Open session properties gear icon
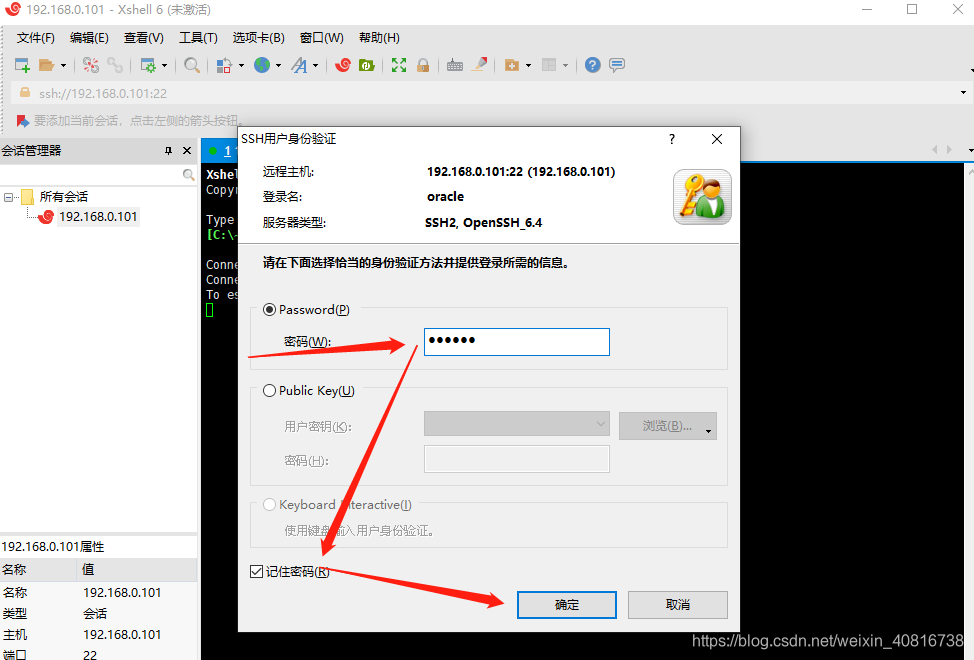This screenshot has height=660, width=974. [x=148, y=65]
